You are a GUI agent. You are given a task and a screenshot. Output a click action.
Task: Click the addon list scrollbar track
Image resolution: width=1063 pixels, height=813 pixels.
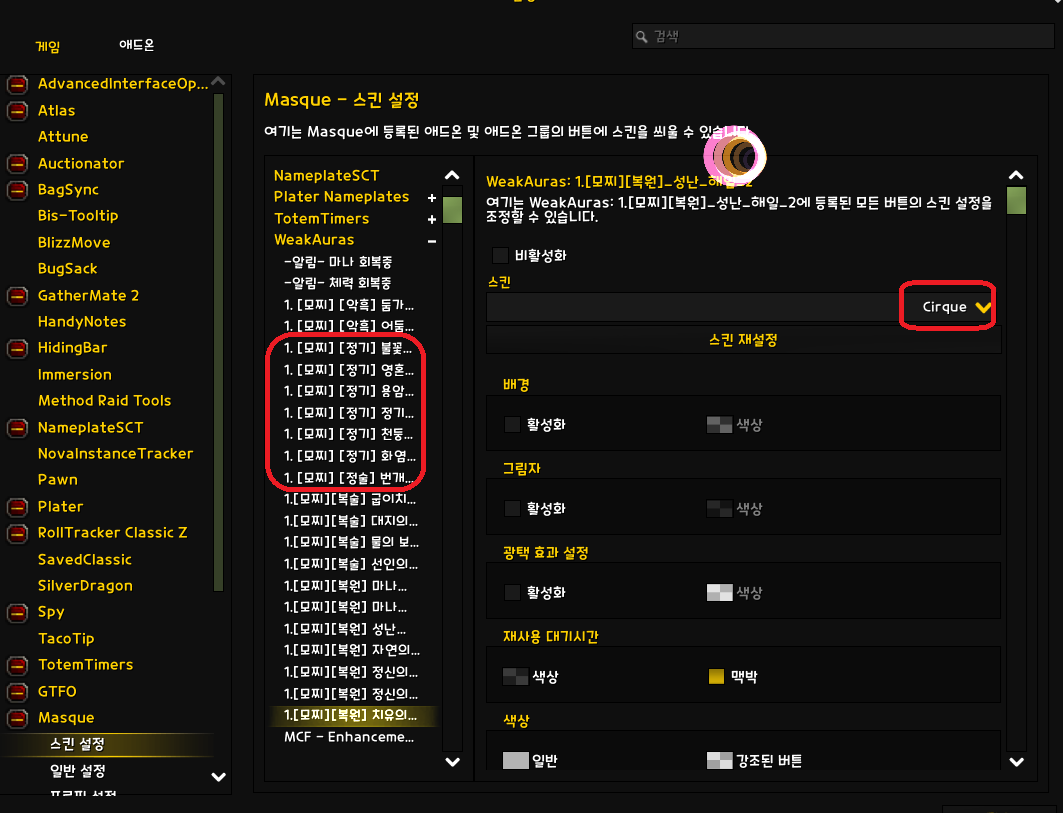pos(218,342)
